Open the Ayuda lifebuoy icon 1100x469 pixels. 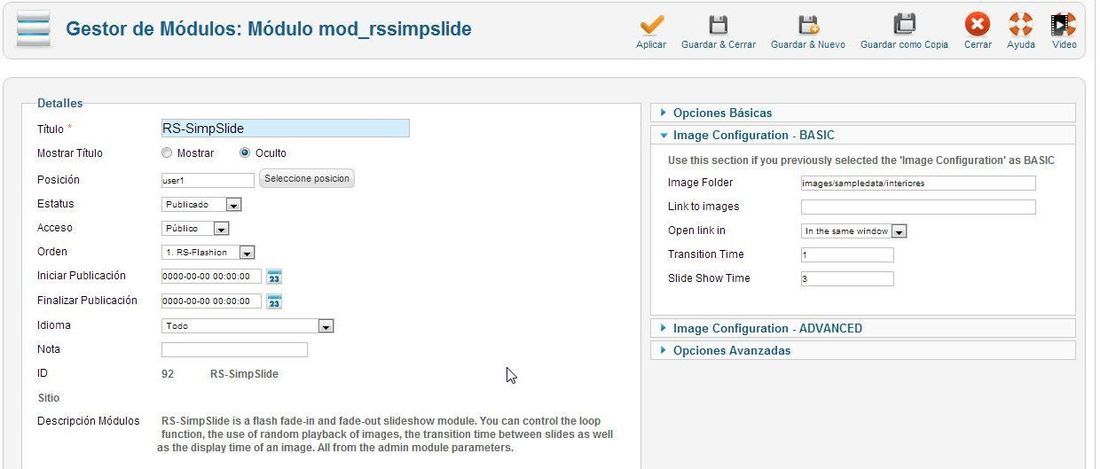1020,25
